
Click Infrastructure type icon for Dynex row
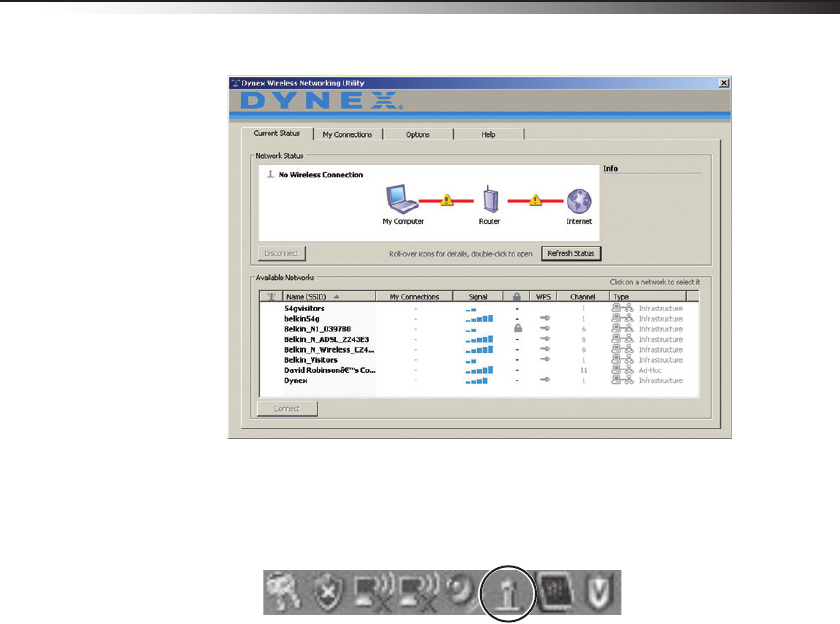(622, 380)
